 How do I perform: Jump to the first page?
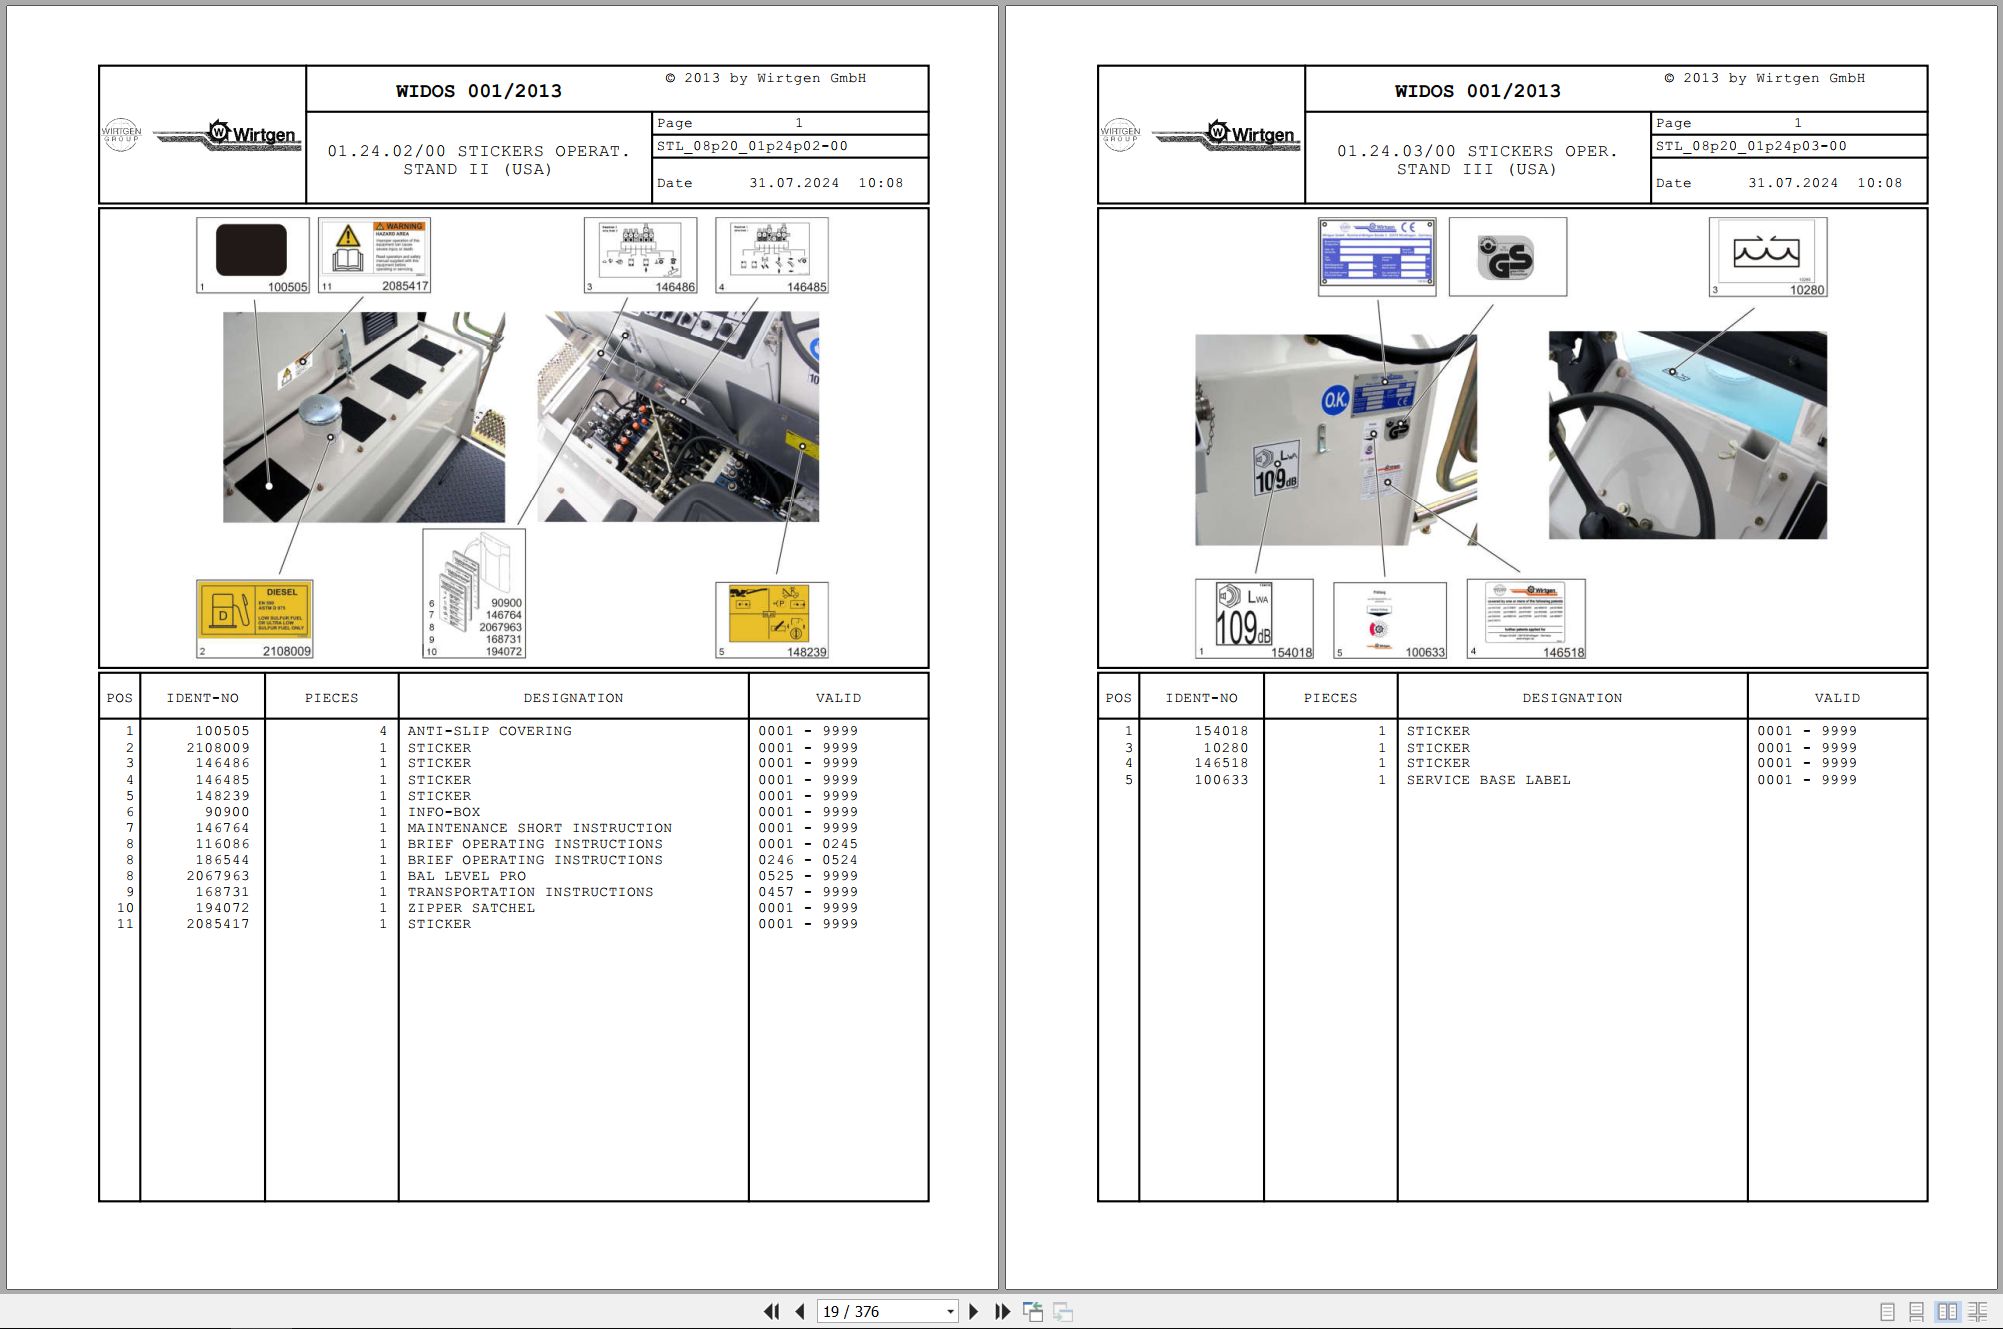click(771, 1312)
